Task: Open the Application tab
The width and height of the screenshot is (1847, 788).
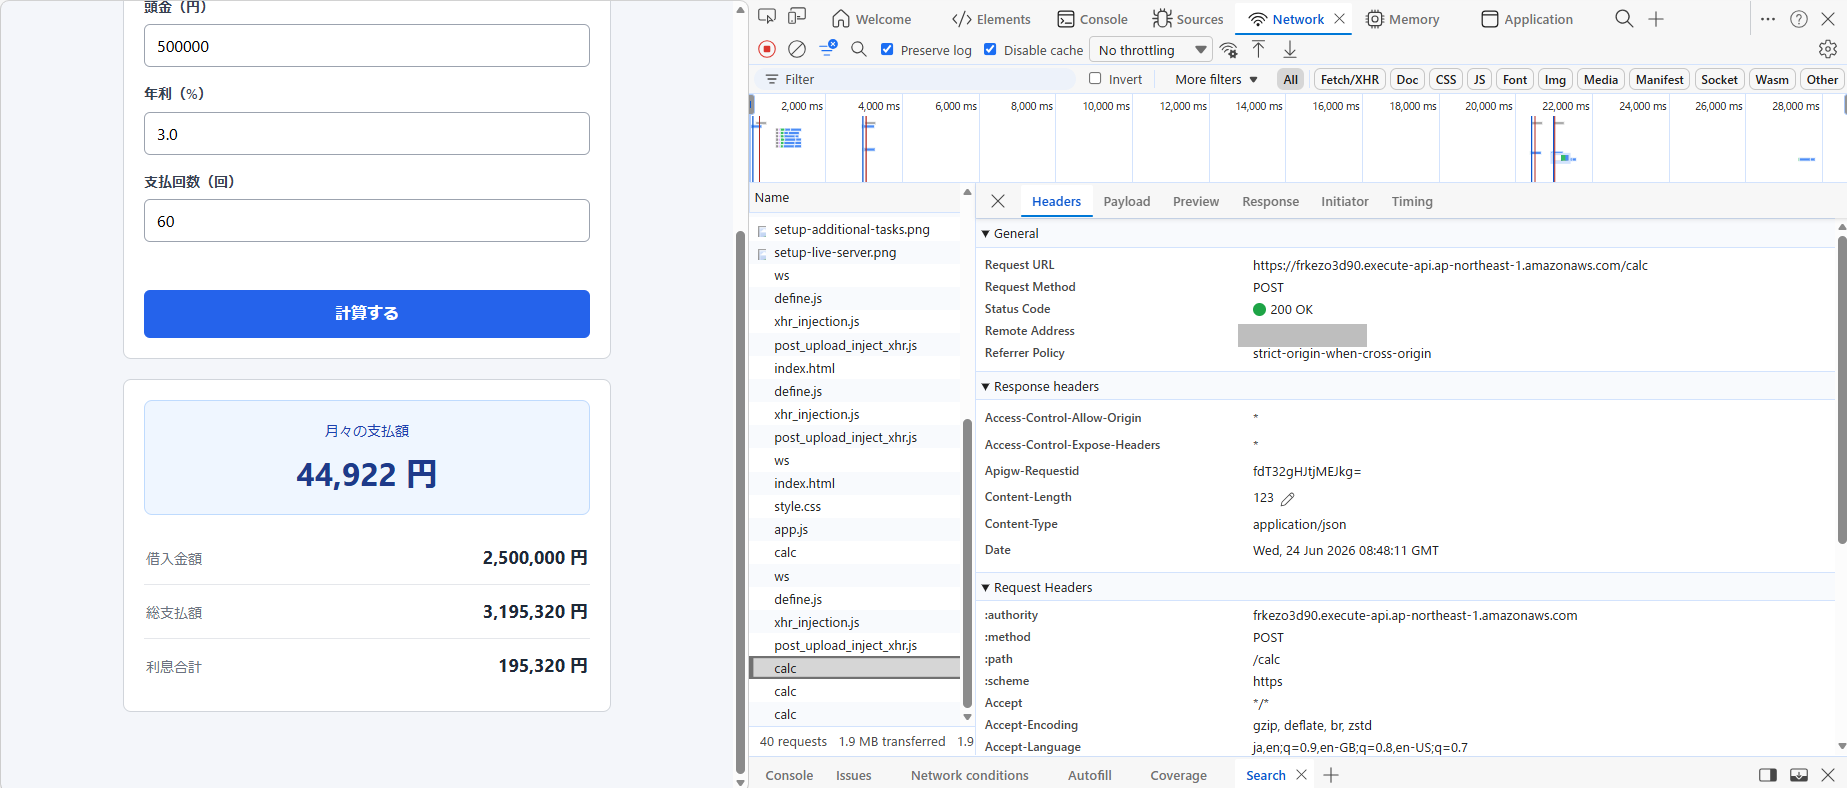Action: click(x=1526, y=19)
